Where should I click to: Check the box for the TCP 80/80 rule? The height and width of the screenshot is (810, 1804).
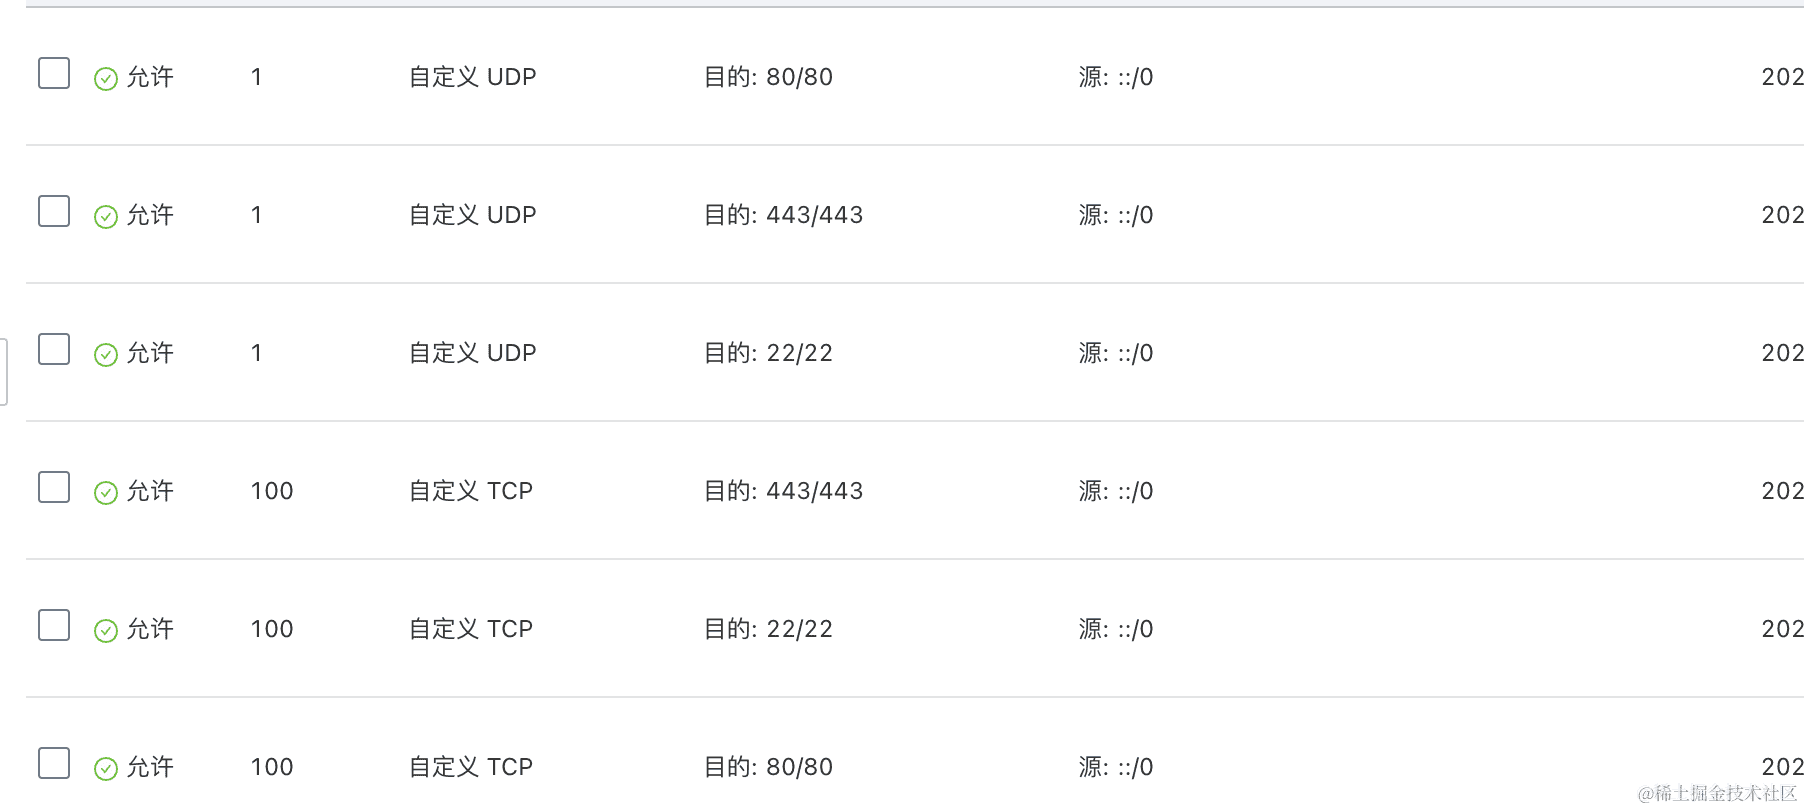pos(54,763)
